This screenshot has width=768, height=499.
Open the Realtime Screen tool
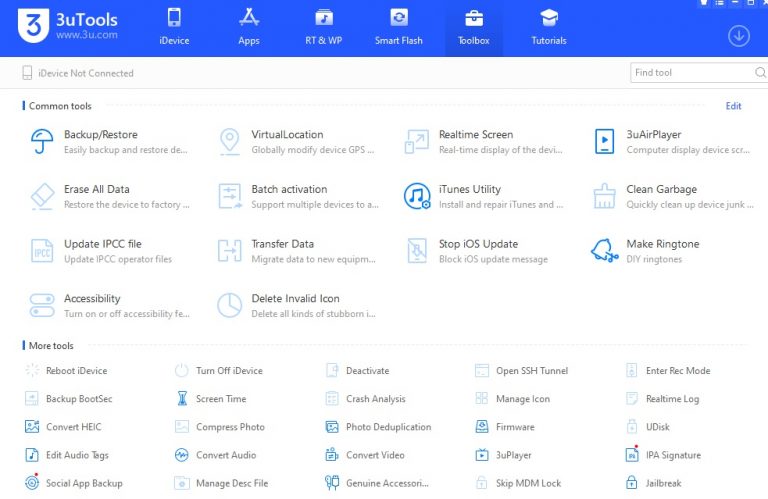(417, 141)
